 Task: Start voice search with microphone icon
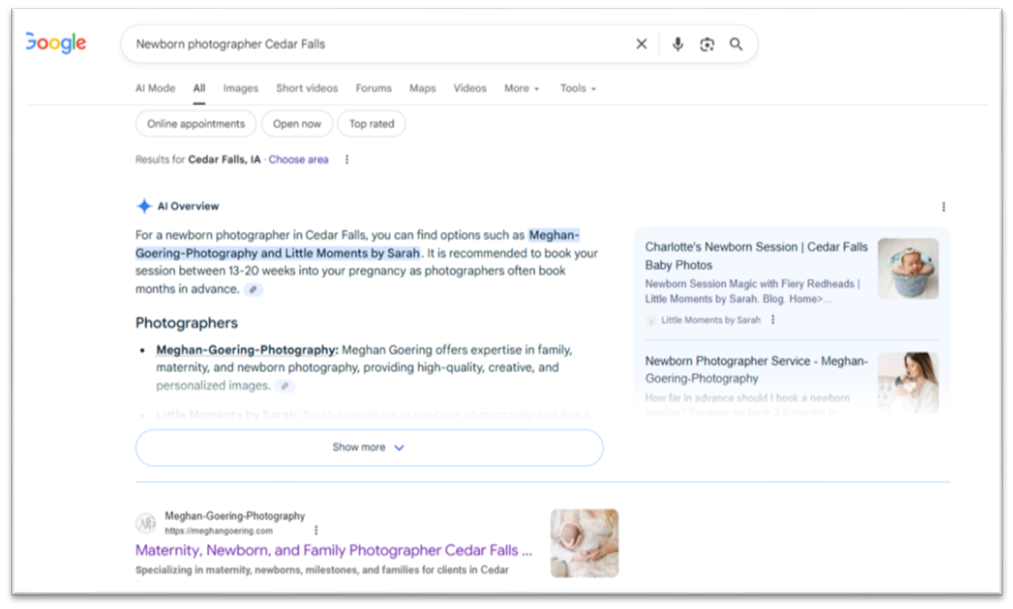tap(678, 44)
